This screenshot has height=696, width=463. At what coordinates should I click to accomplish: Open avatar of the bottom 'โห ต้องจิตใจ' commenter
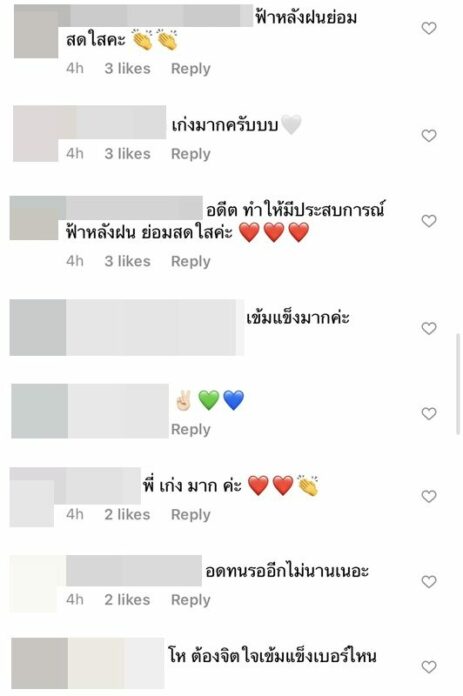point(40,664)
